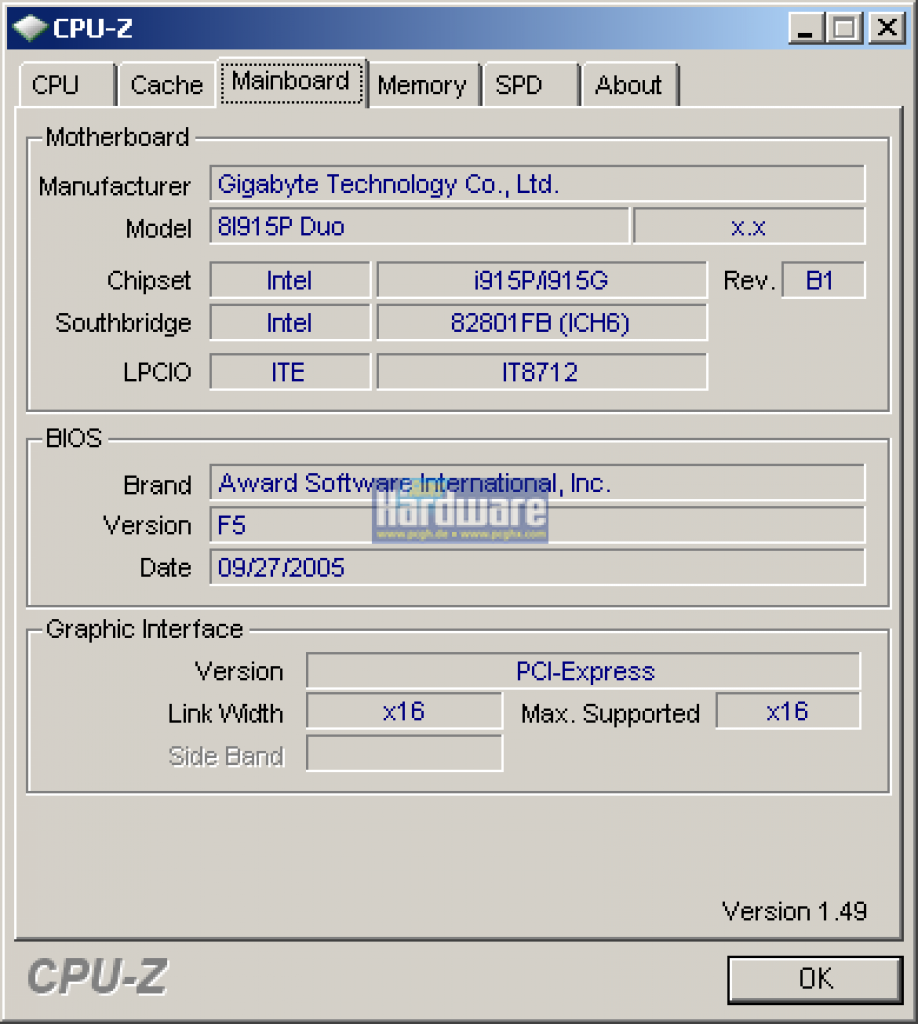Switch to the CPU tab

tap(67, 85)
